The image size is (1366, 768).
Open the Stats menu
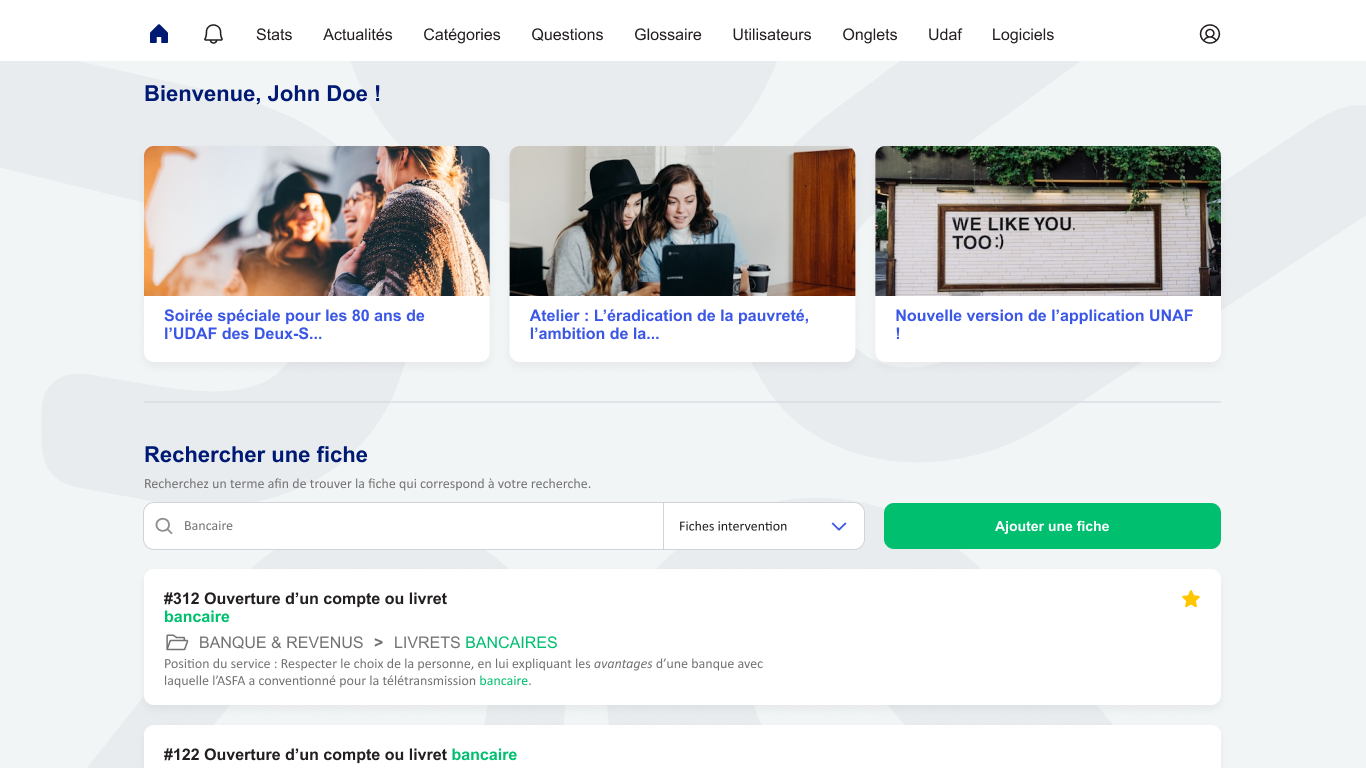coord(274,34)
